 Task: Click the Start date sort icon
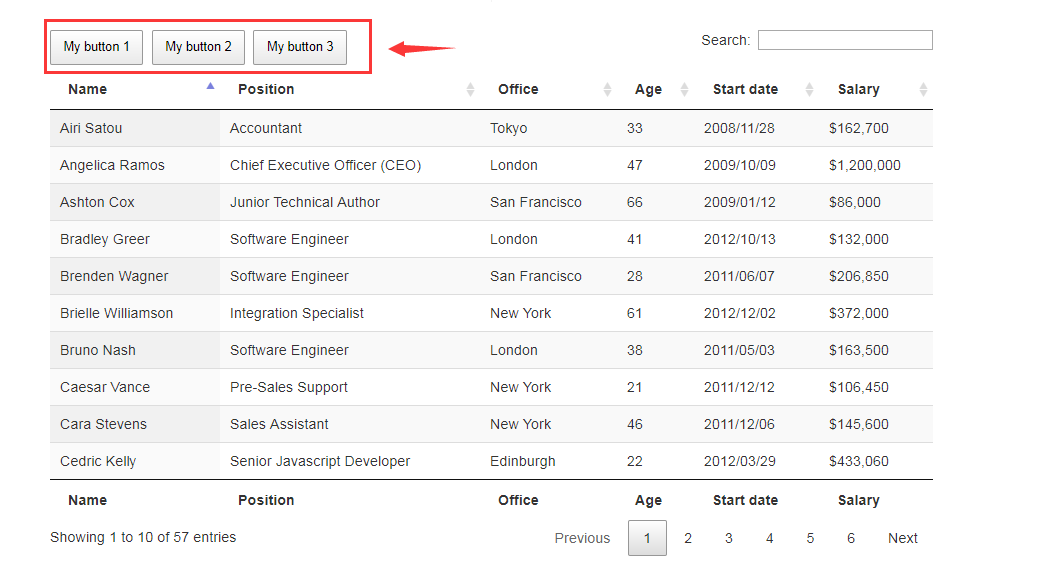pyautogui.click(x=810, y=90)
